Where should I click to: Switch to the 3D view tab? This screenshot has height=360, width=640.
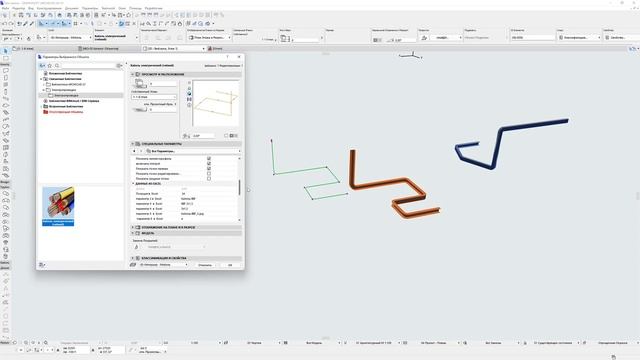[x=173, y=49]
